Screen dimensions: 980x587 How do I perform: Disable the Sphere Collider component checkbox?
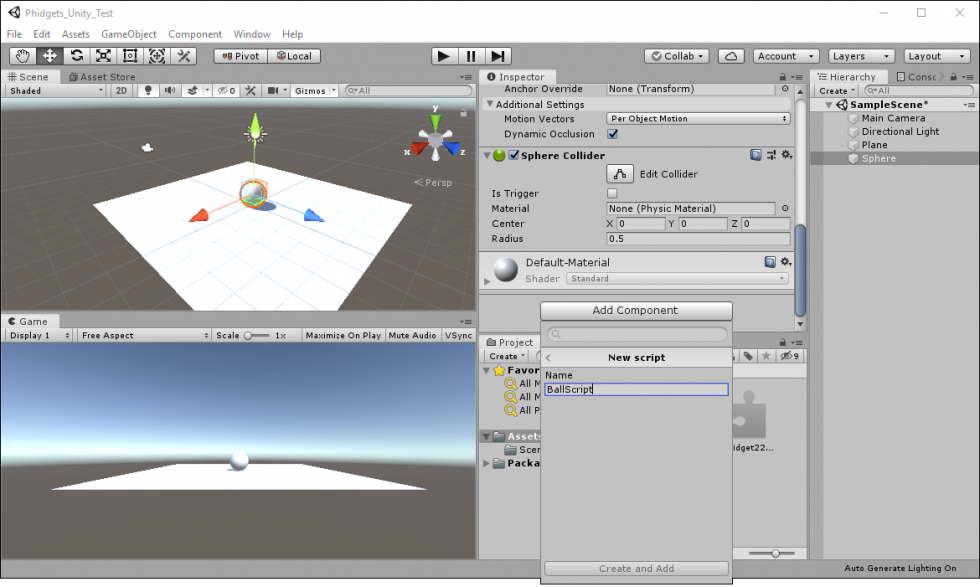click(x=514, y=156)
